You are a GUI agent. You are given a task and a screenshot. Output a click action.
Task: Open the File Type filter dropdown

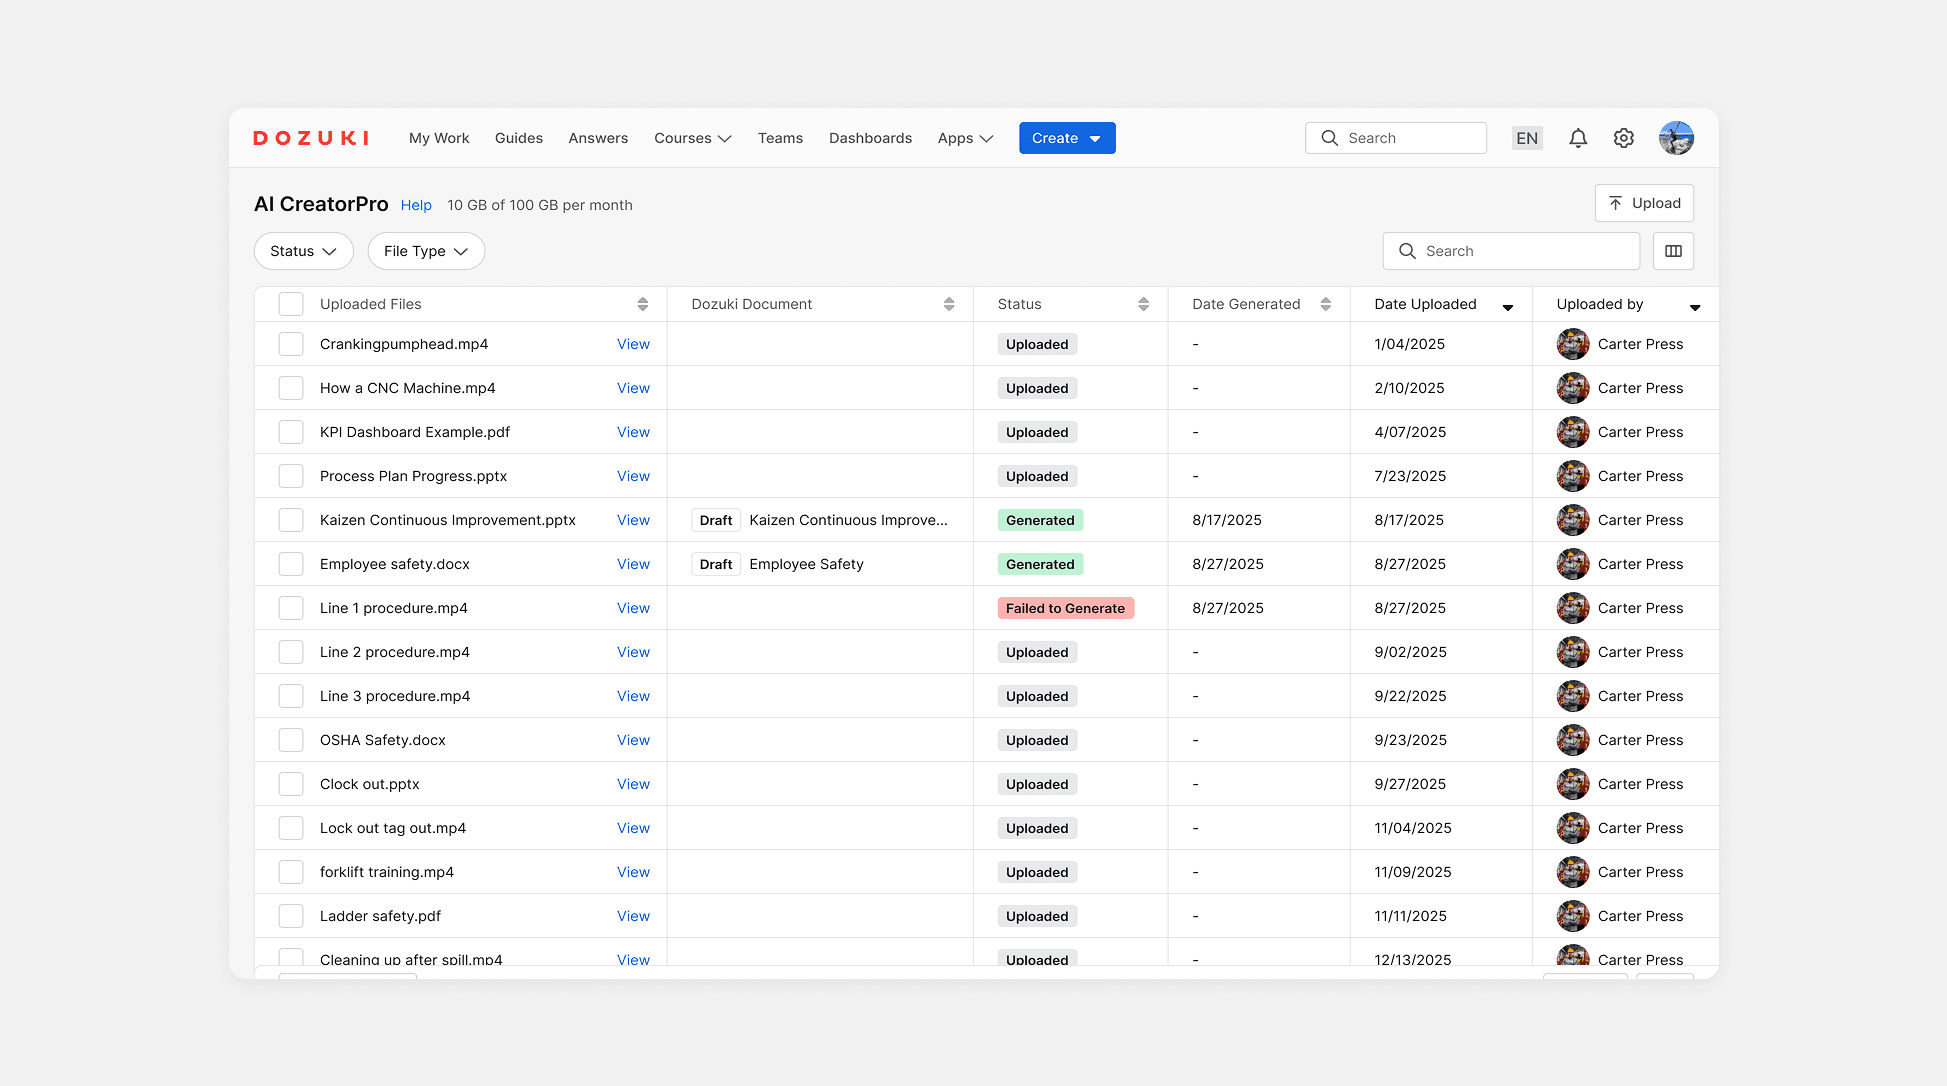click(x=426, y=251)
